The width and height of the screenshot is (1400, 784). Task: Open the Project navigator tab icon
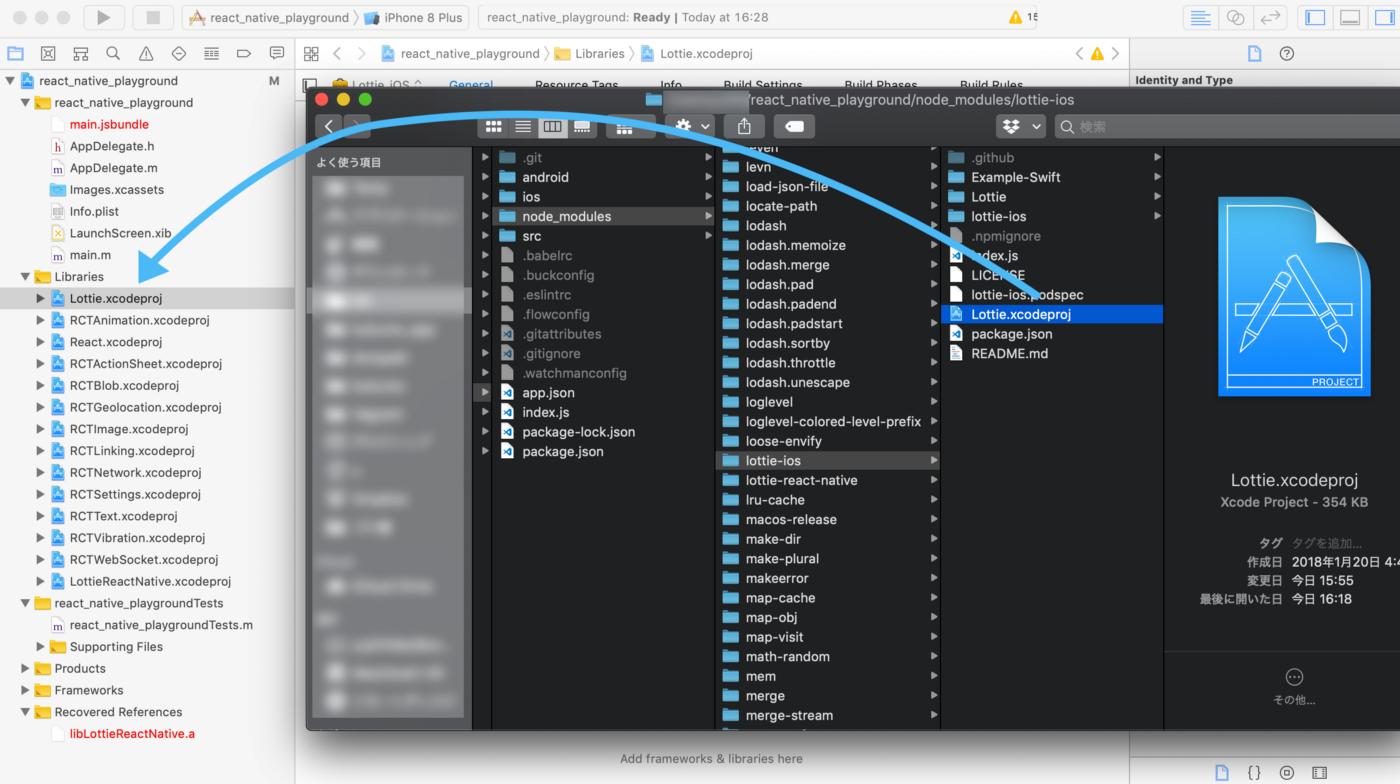[15, 53]
